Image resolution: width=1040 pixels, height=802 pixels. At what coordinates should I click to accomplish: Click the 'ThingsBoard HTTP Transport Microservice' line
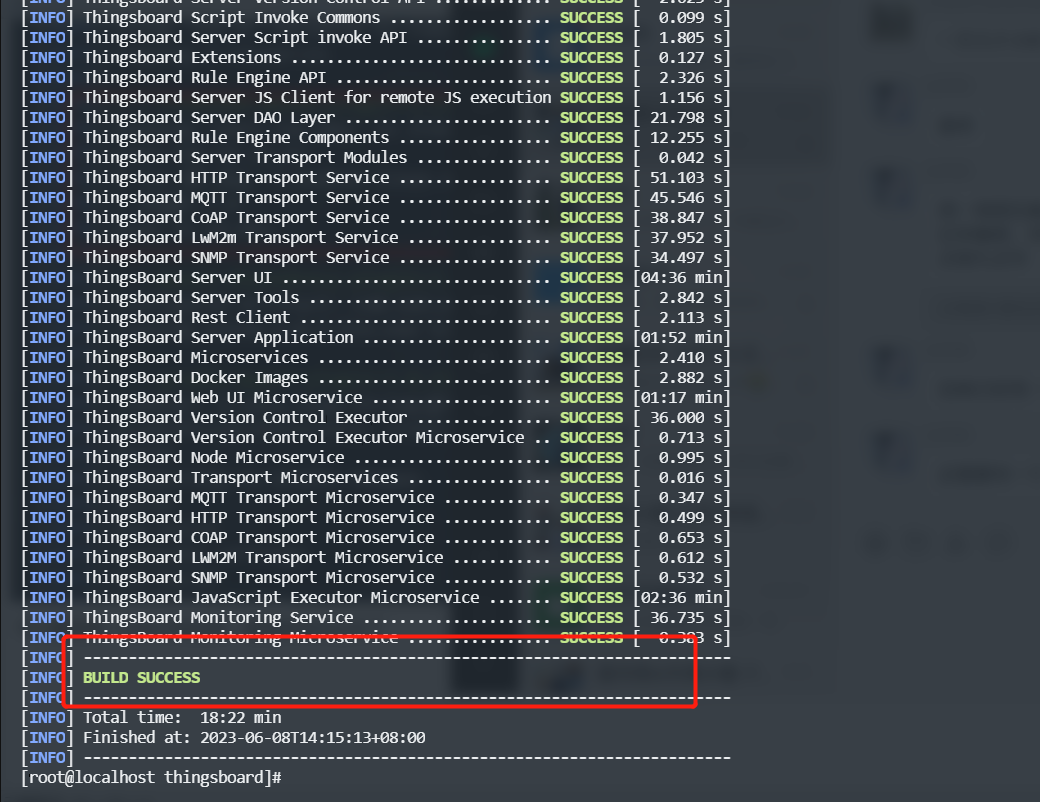[x=375, y=517]
